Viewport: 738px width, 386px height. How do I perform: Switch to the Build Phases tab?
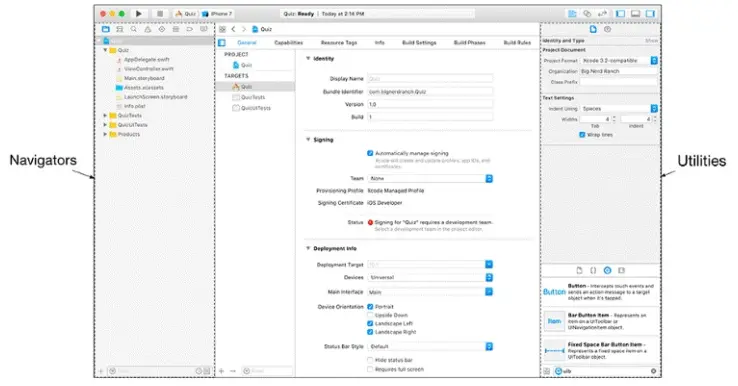tap(469, 42)
